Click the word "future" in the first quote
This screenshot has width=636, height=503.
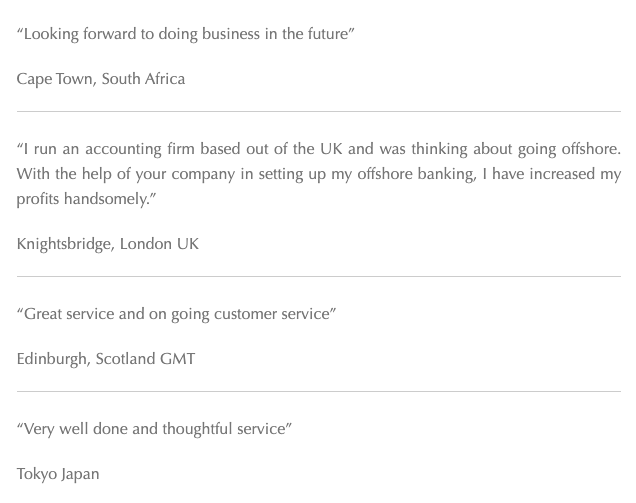[327, 34]
